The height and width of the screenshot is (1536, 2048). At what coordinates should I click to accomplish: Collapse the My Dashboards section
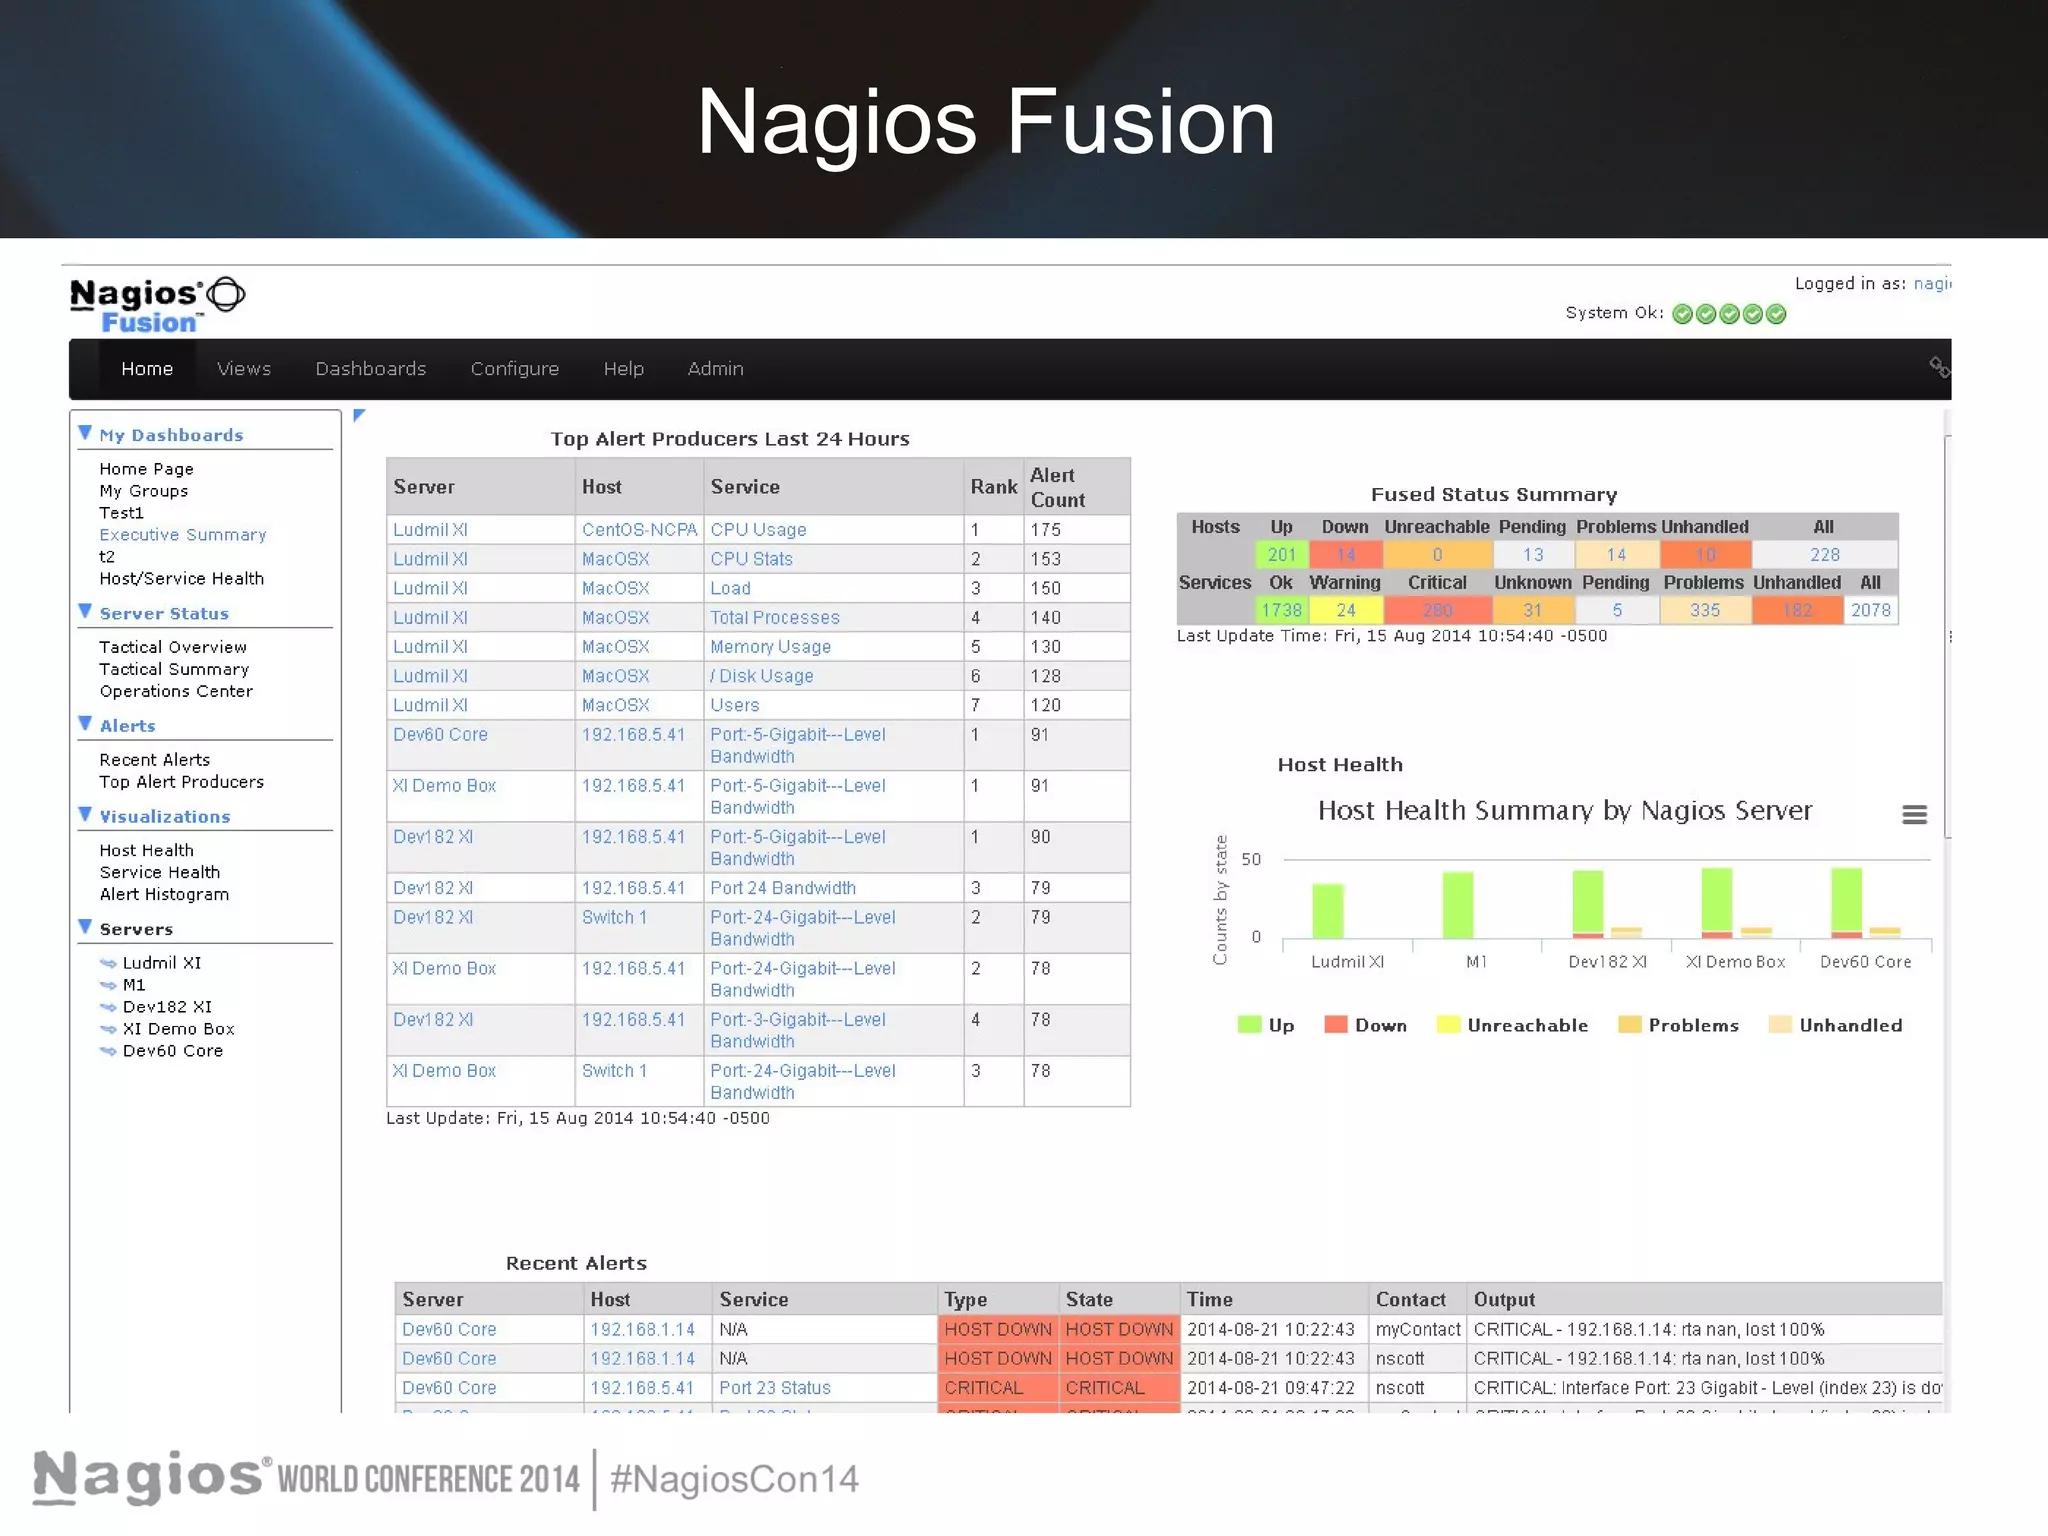[x=85, y=433]
